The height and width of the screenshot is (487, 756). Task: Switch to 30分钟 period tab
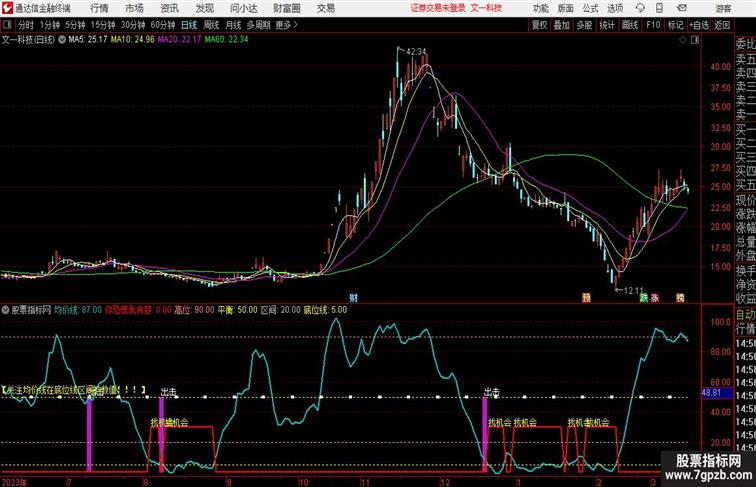[x=133, y=25]
